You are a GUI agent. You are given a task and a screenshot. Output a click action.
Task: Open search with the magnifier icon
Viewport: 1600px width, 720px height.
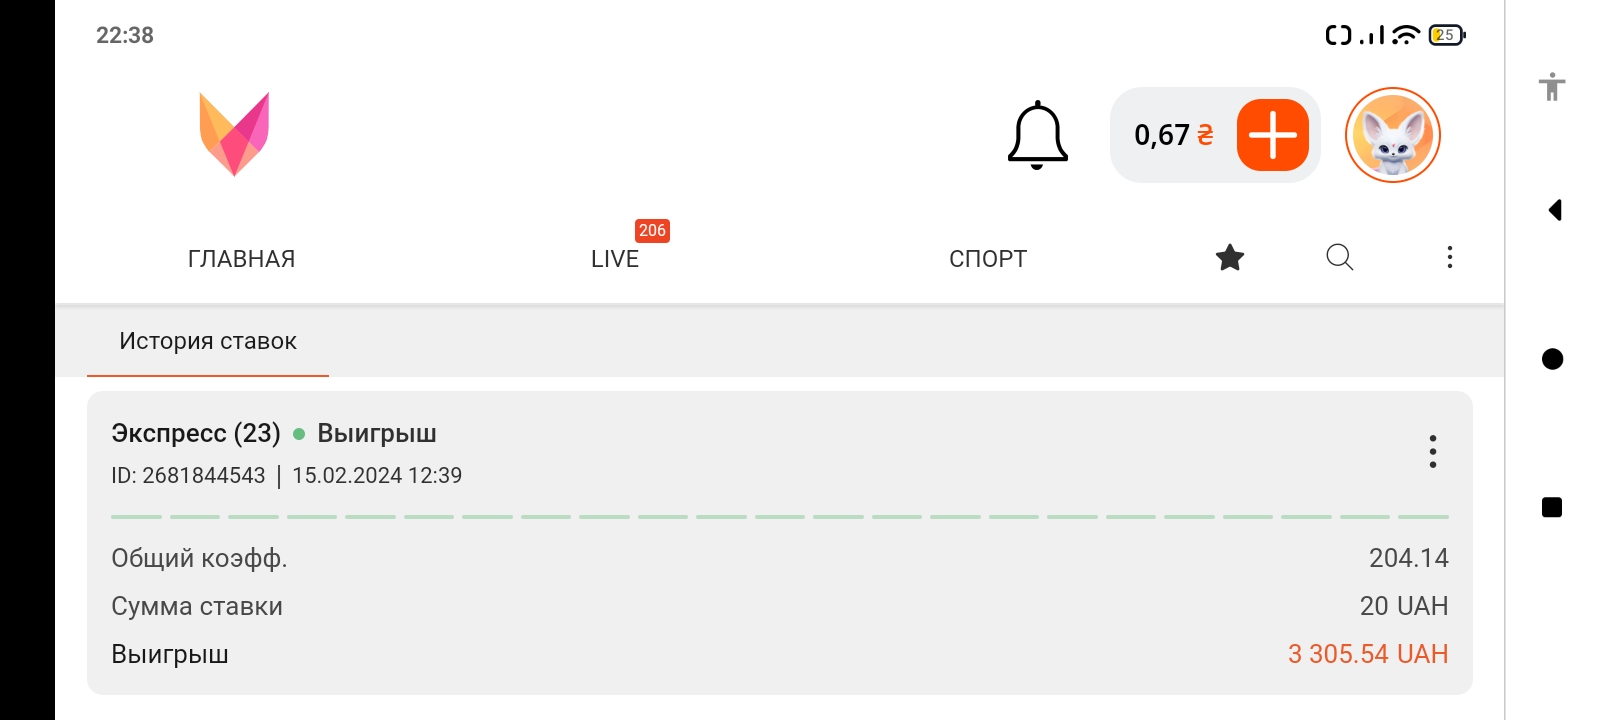[x=1339, y=258]
